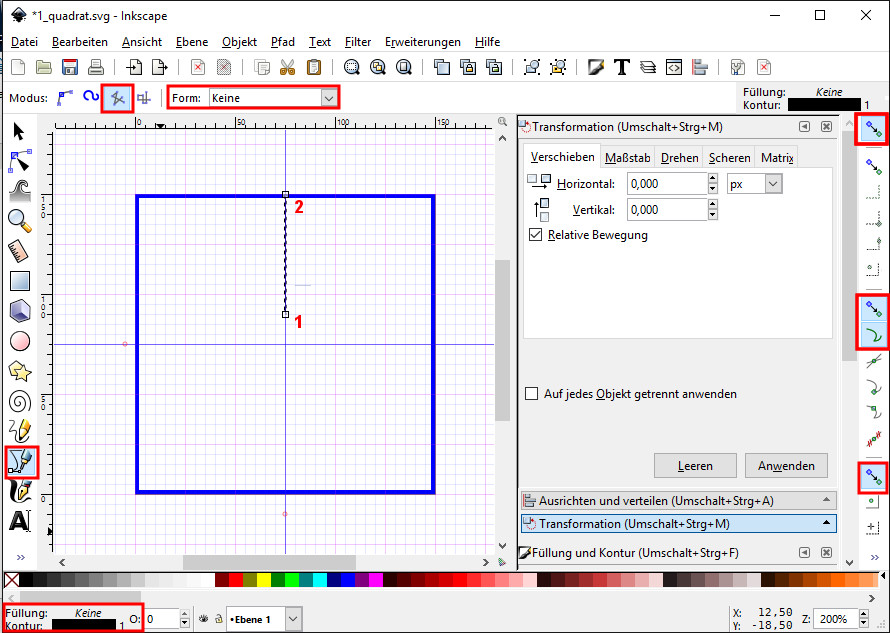
Task: Expand Ausrichten und verteilen panel
Action: click(x=678, y=501)
